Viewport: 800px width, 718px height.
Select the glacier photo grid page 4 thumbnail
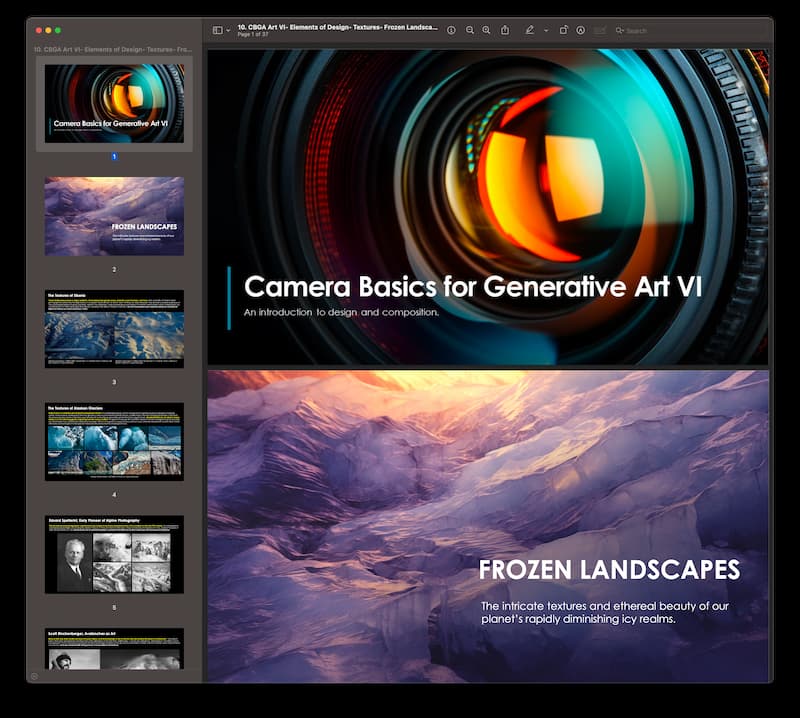coord(114,442)
